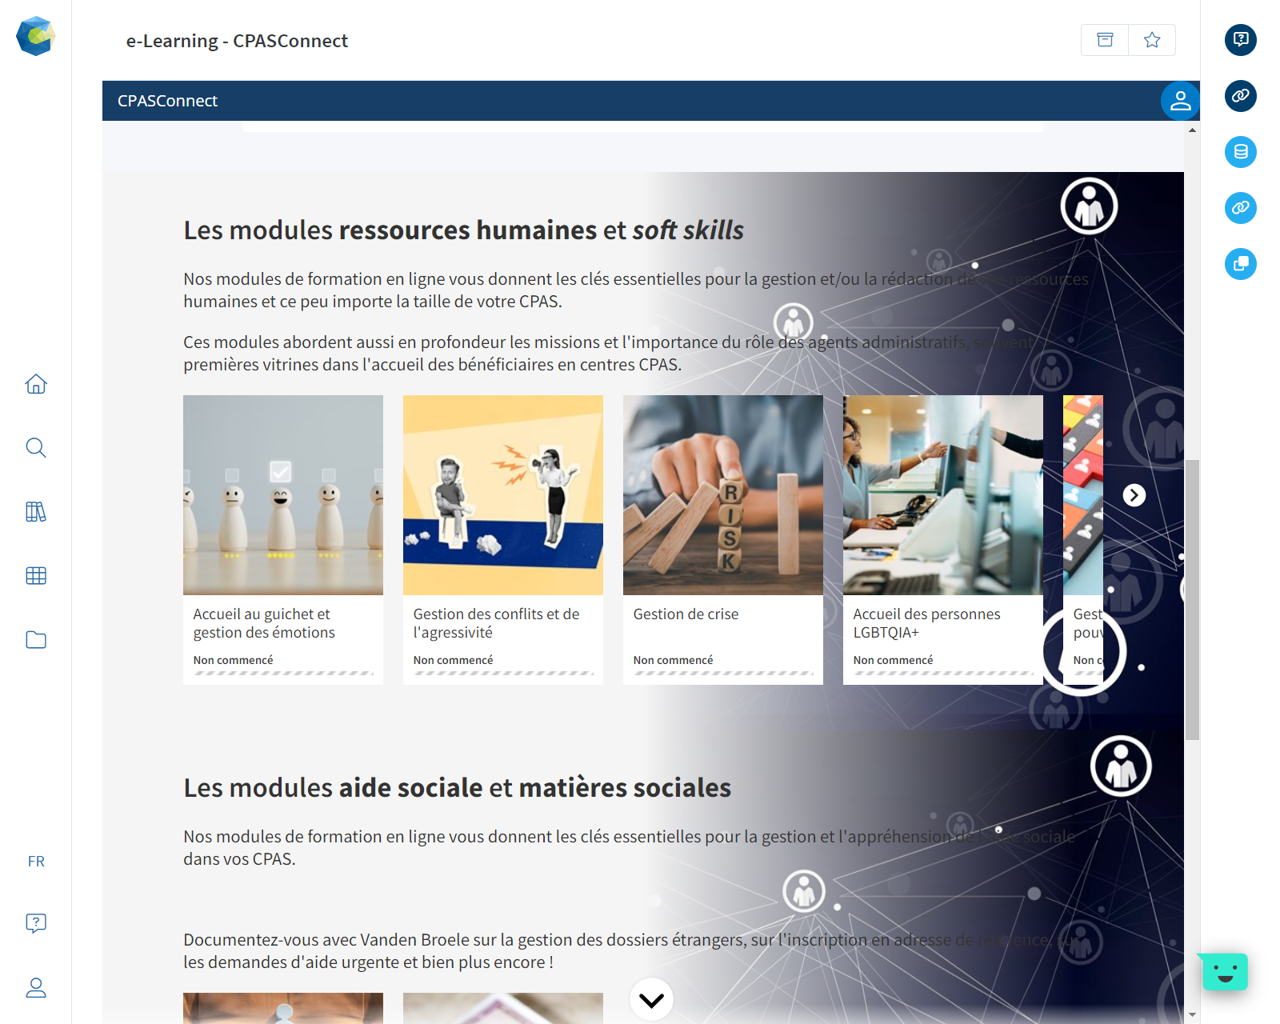Open the folder icon in sidebar
This screenshot has width=1280, height=1024.
coord(36,640)
